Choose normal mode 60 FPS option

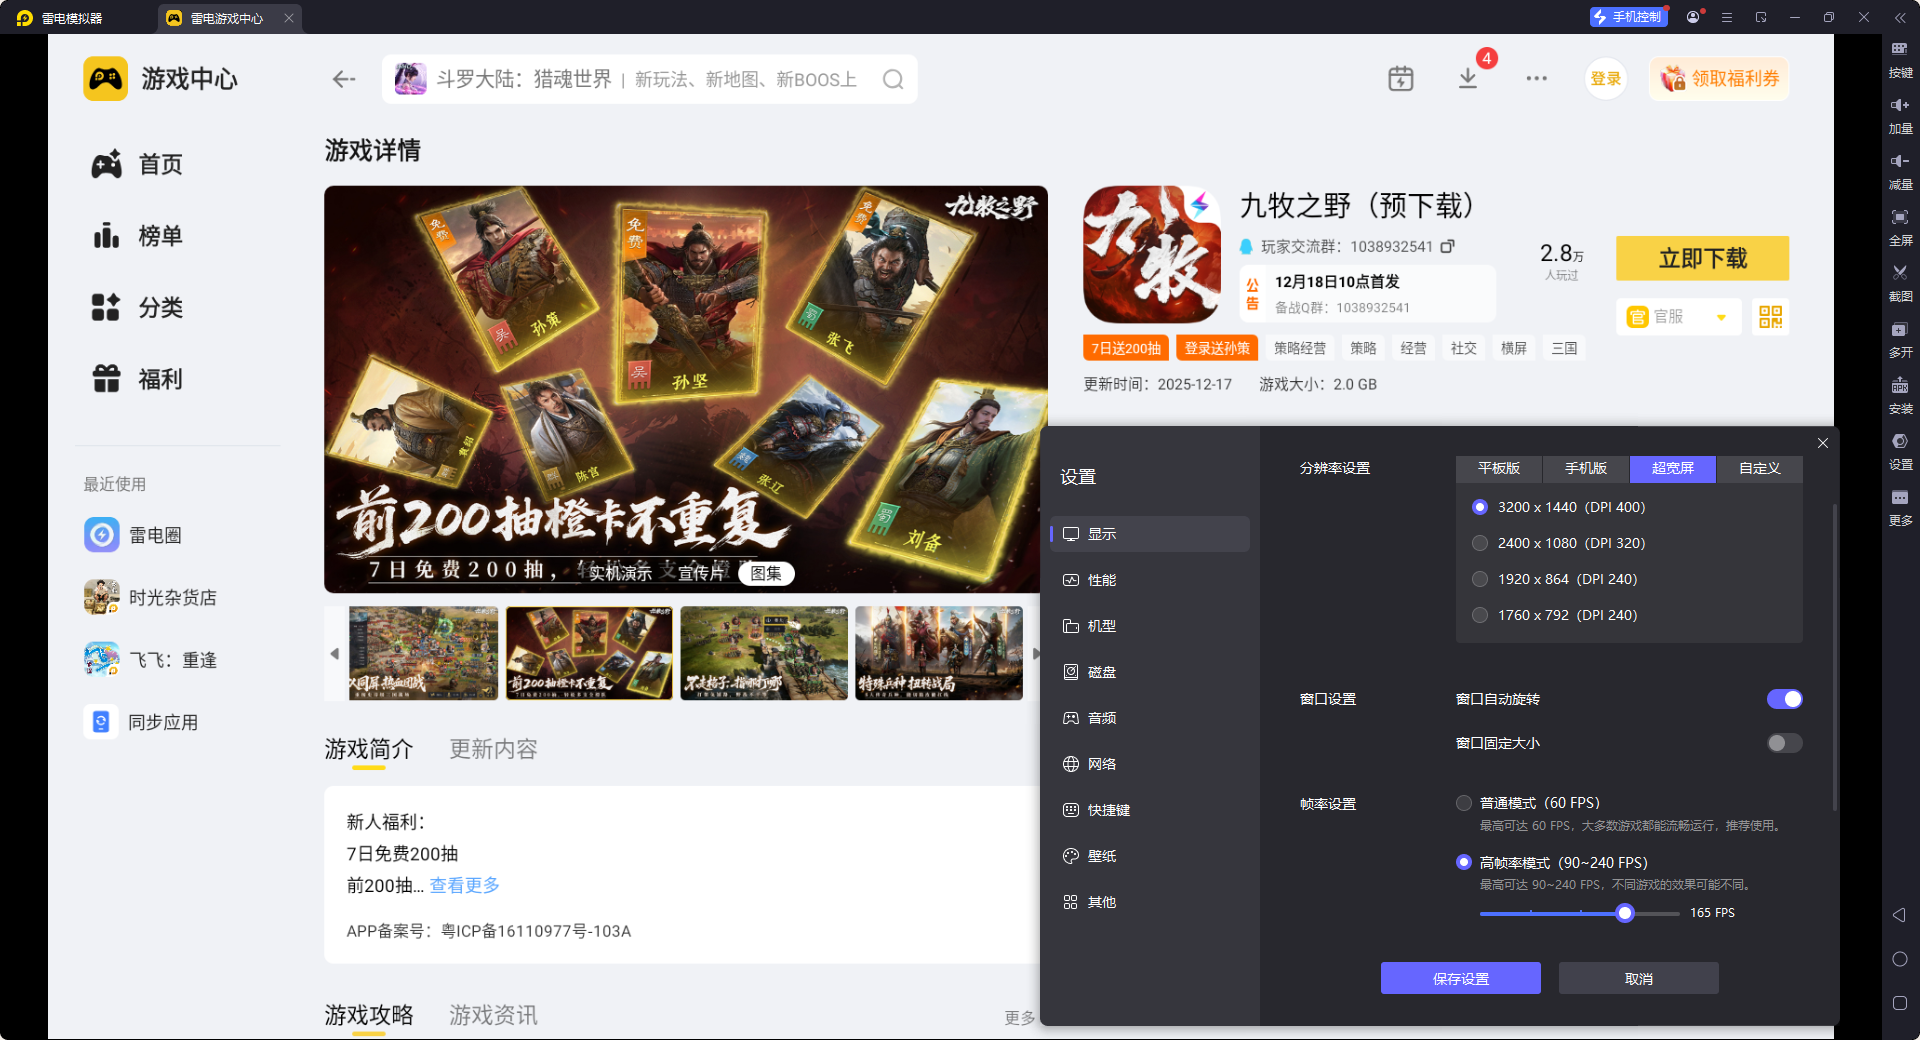[x=1464, y=803]
